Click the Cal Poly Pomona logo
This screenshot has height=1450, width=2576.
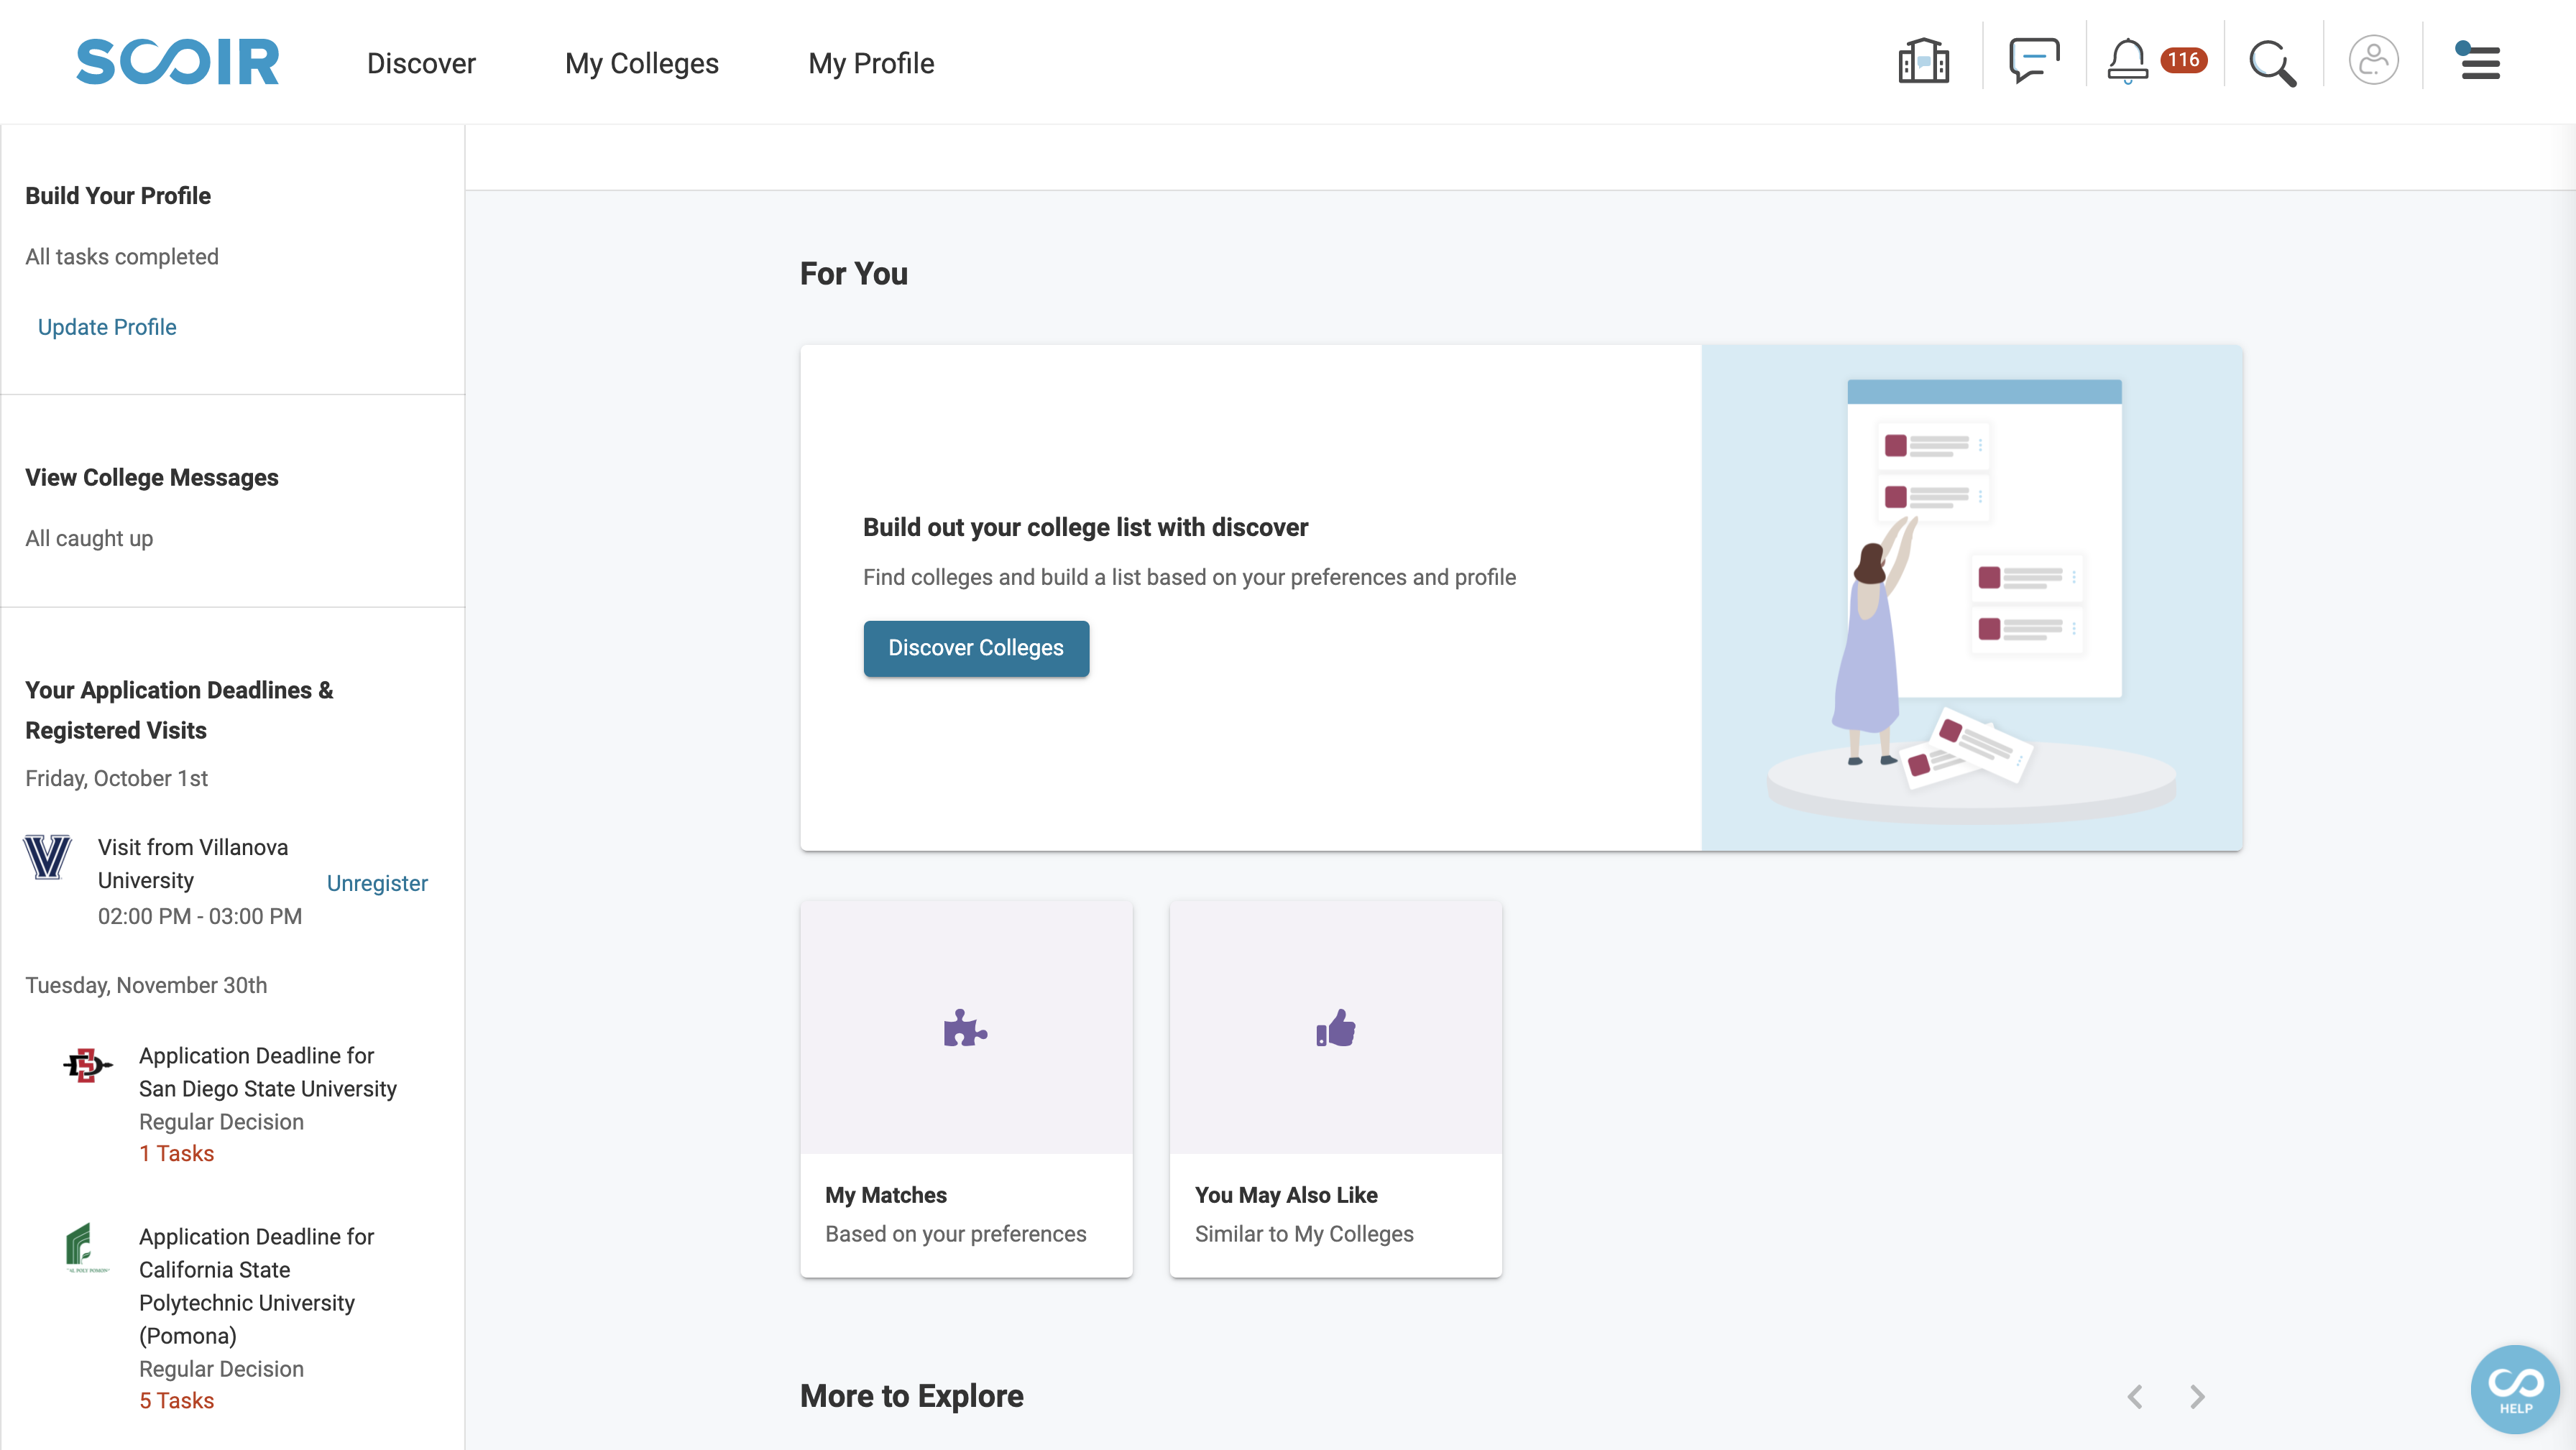click(x=87, y=1247)
